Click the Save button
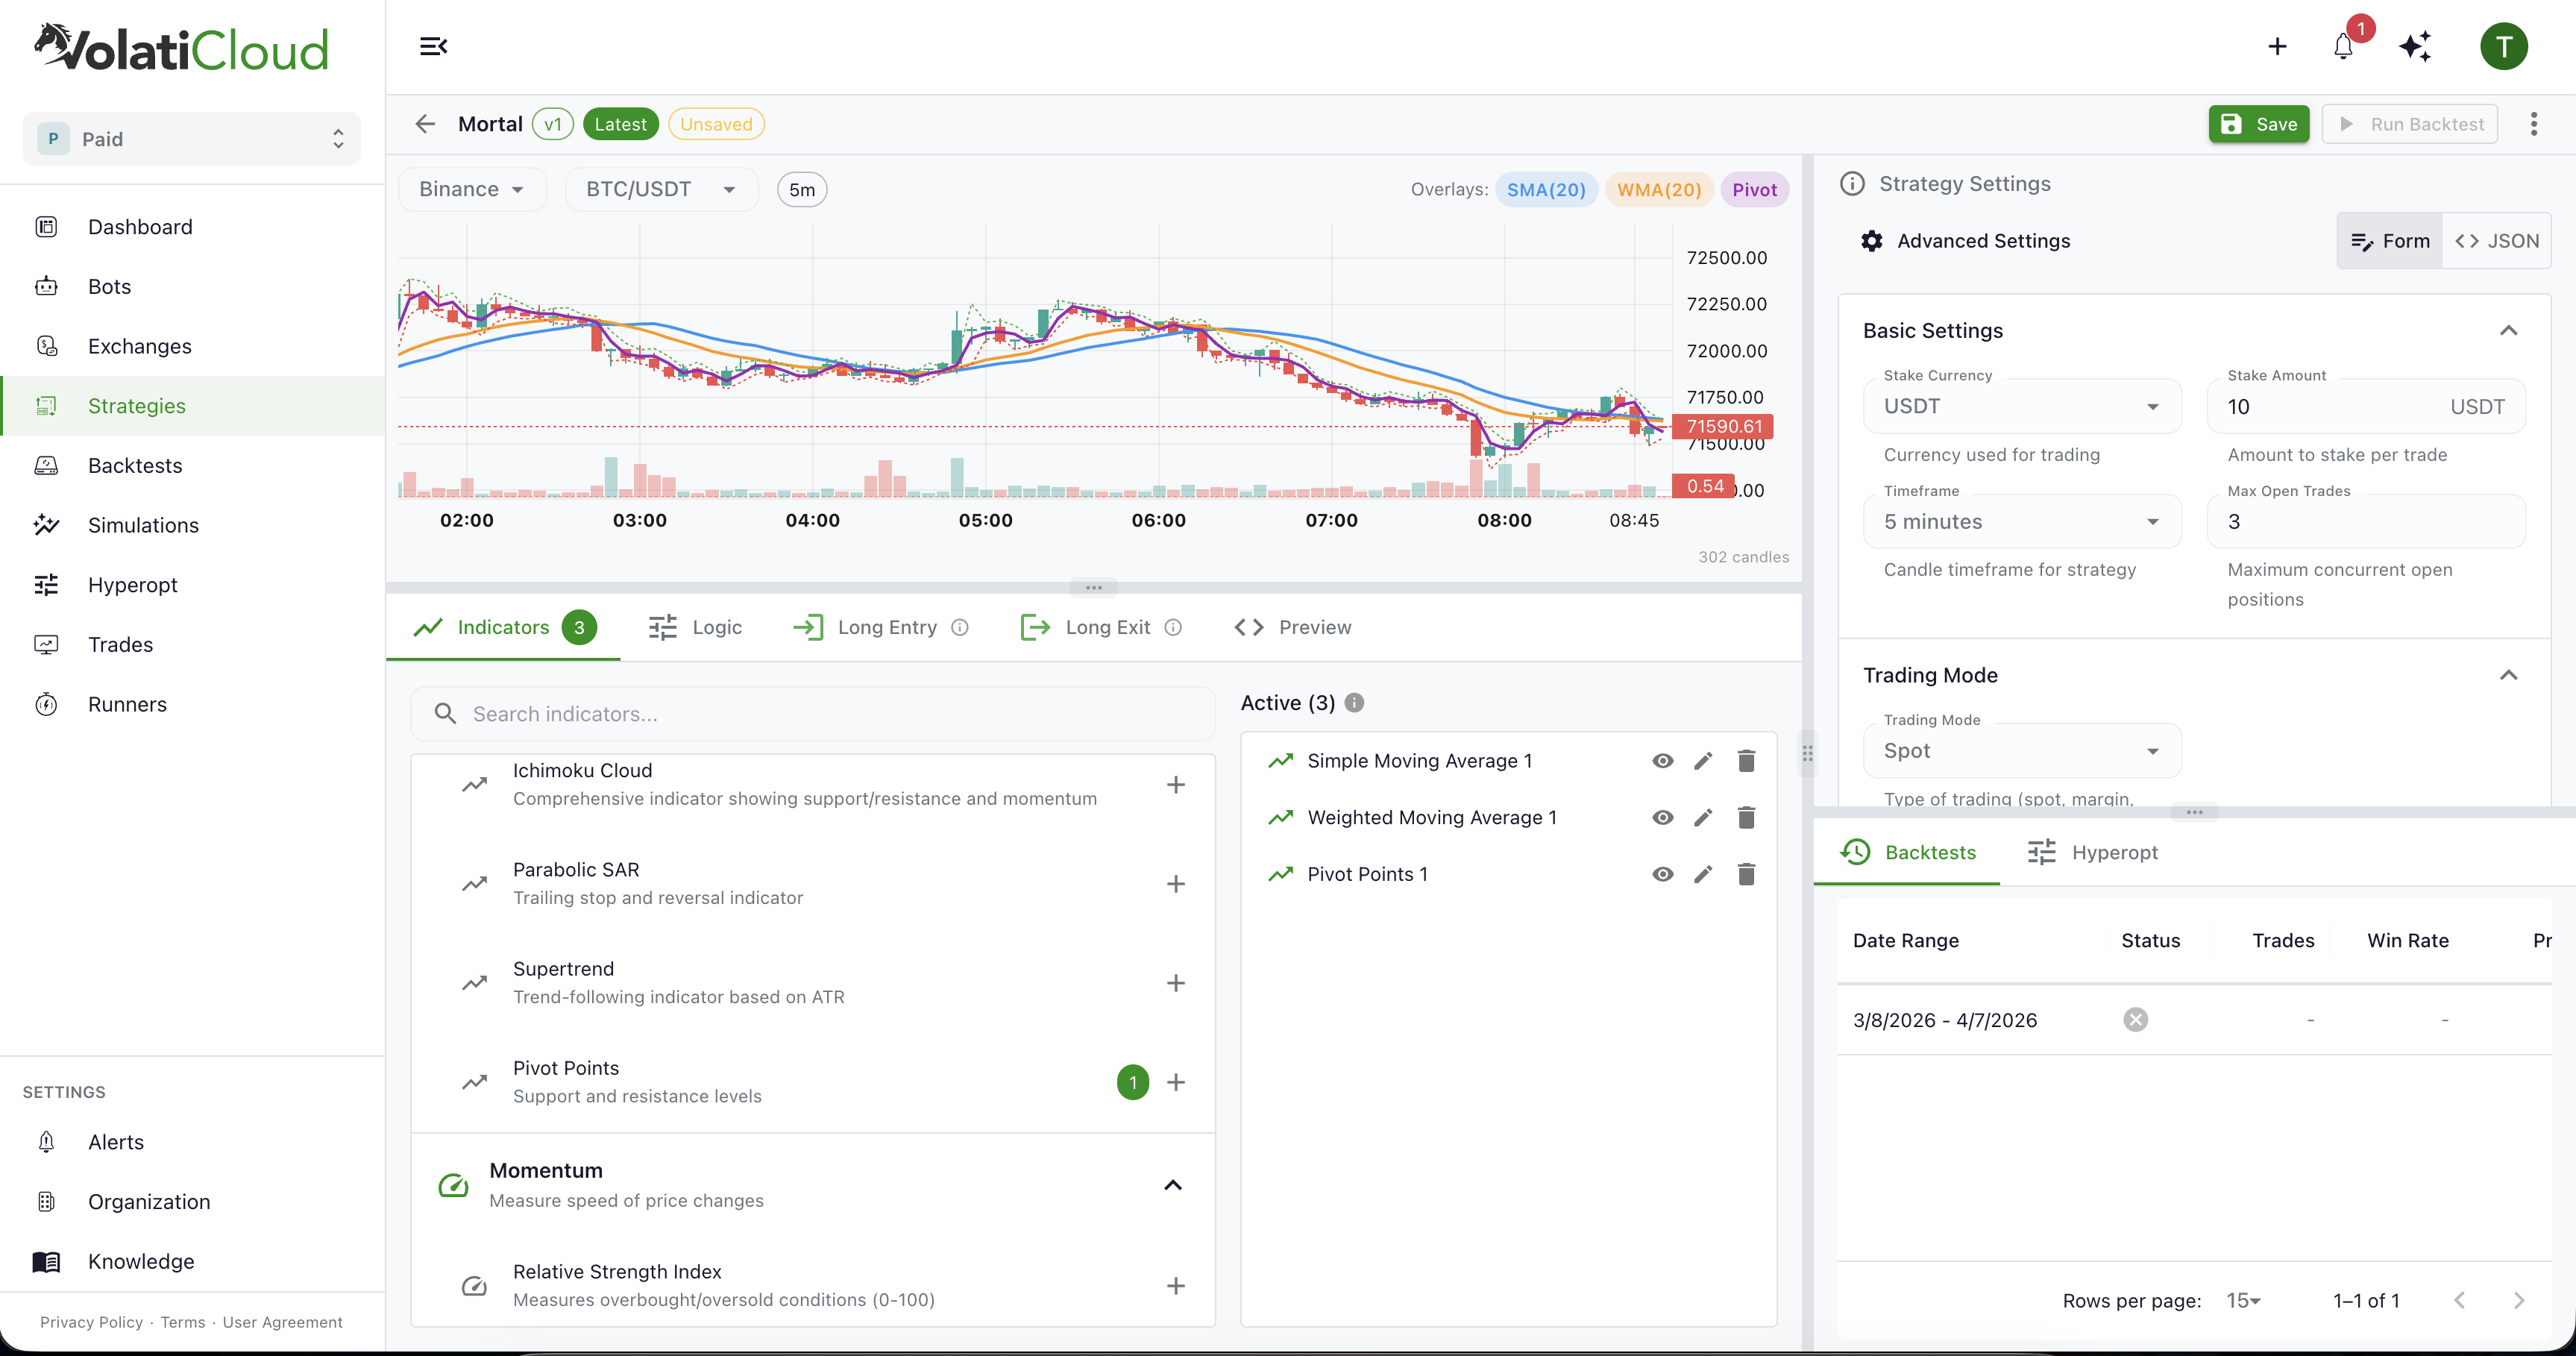 (2258, 123)
